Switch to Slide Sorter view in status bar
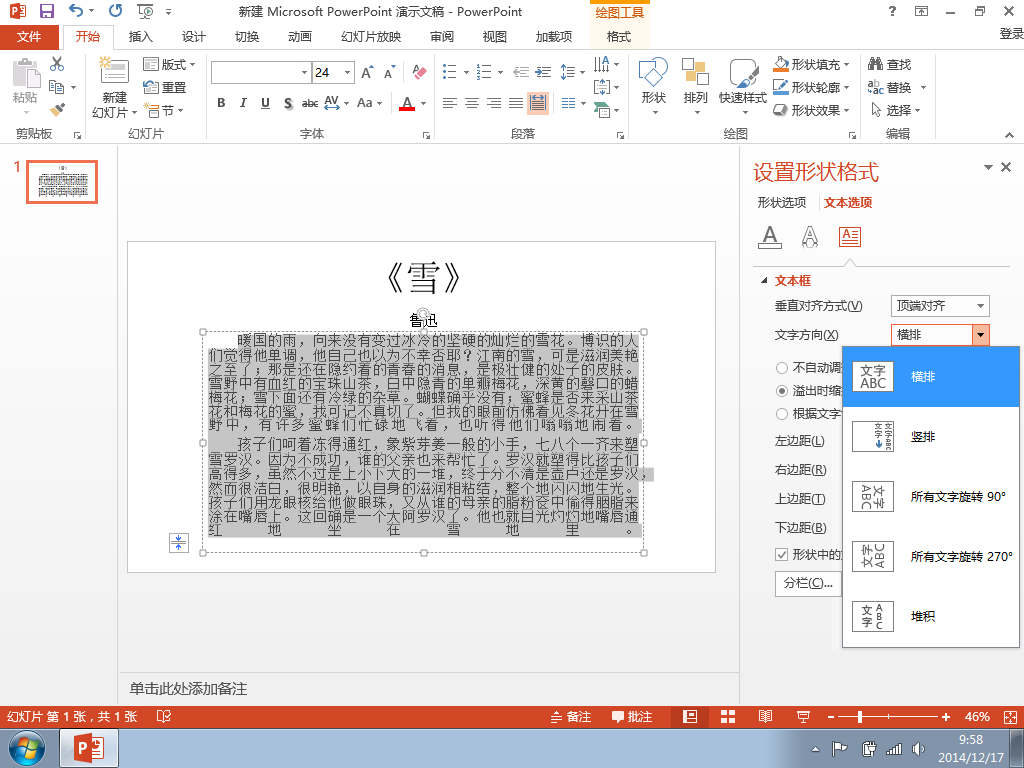Viewport: 1024px width, 768px height. 728,716
